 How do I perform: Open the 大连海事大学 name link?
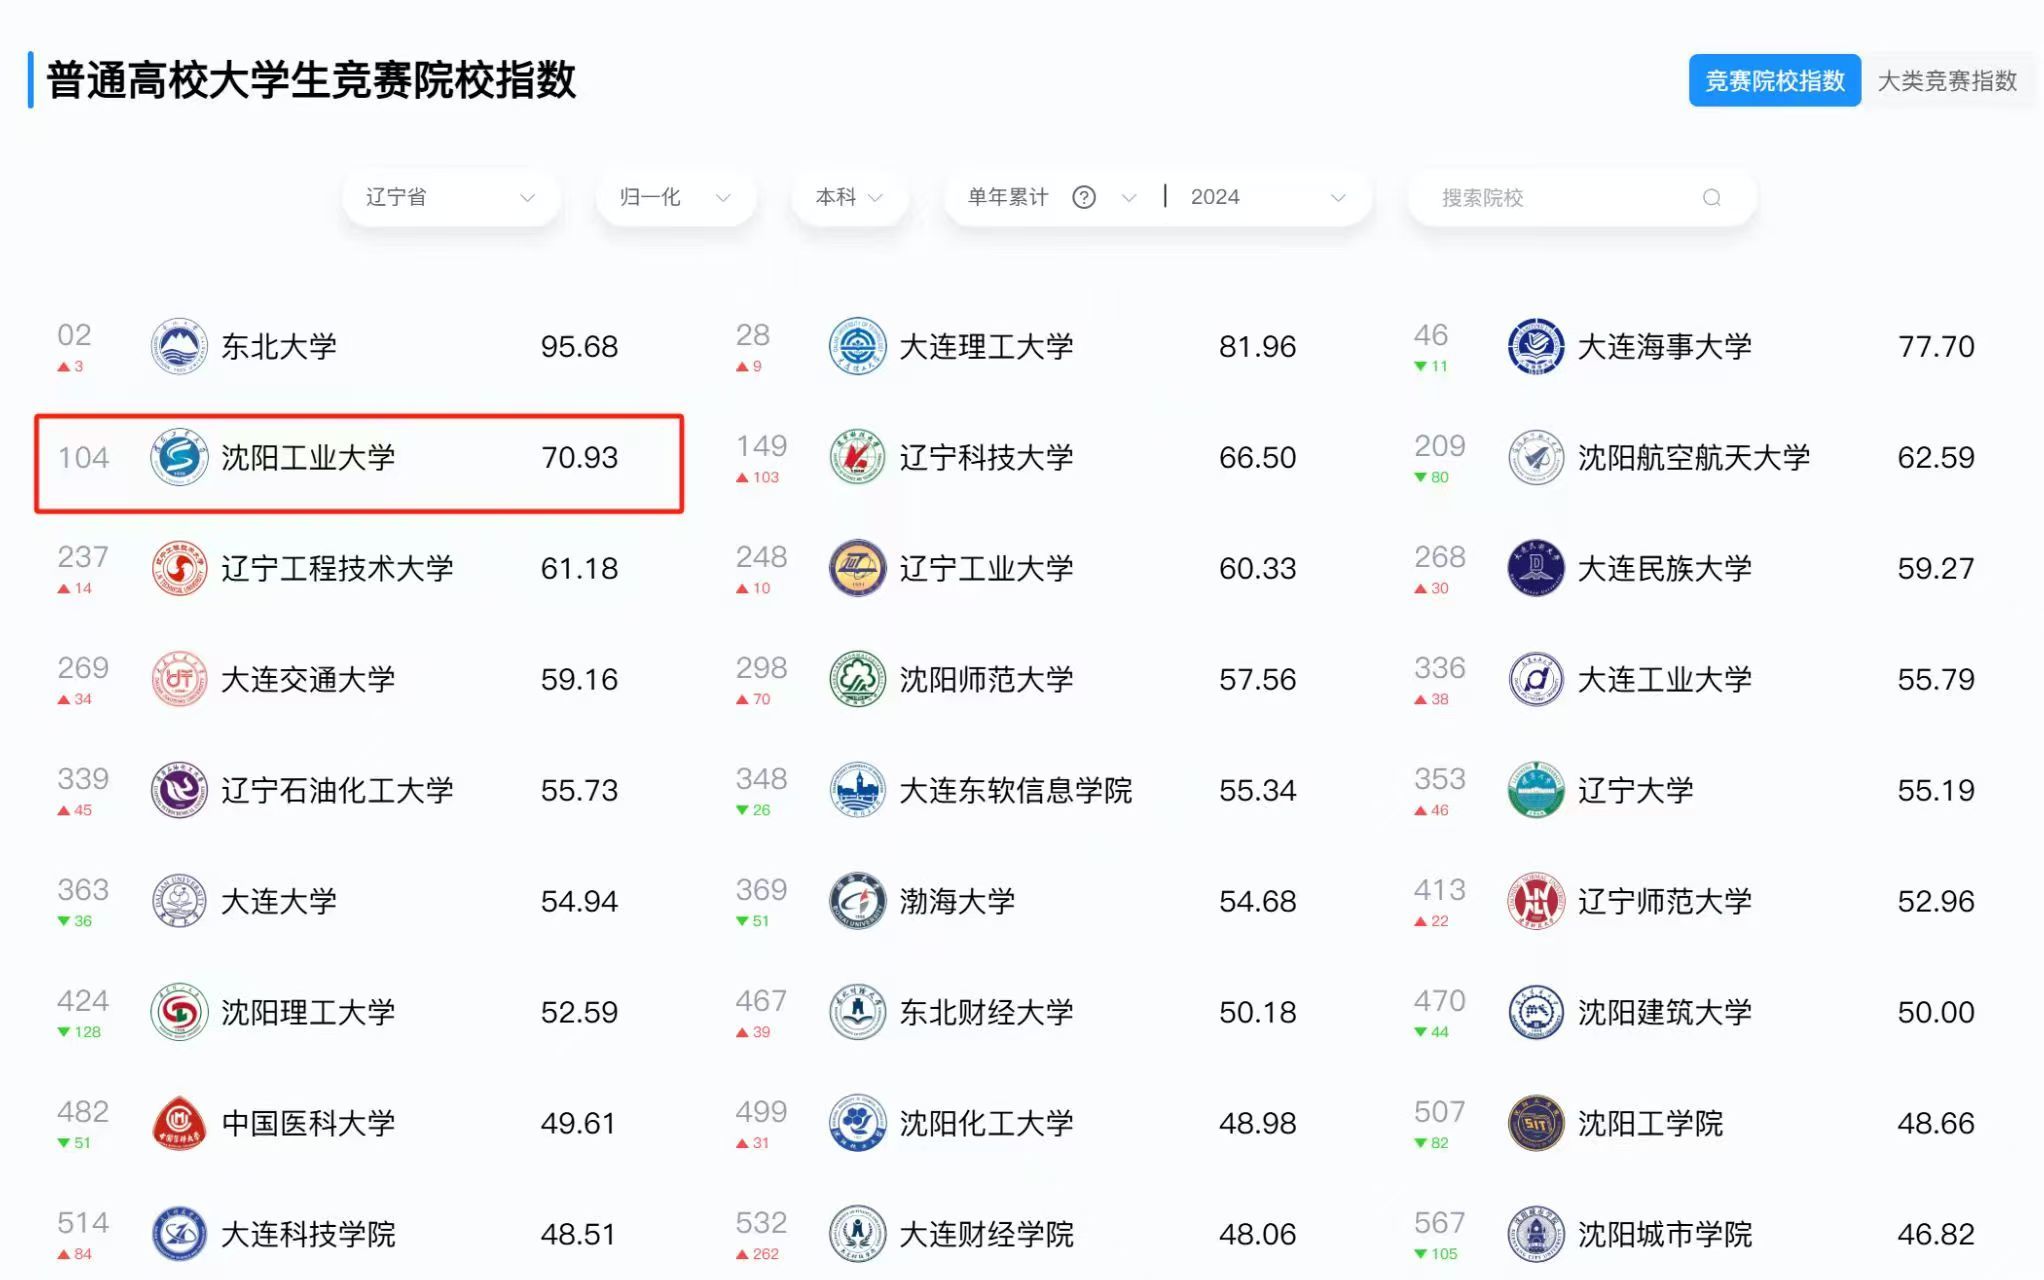[1664, 347]
